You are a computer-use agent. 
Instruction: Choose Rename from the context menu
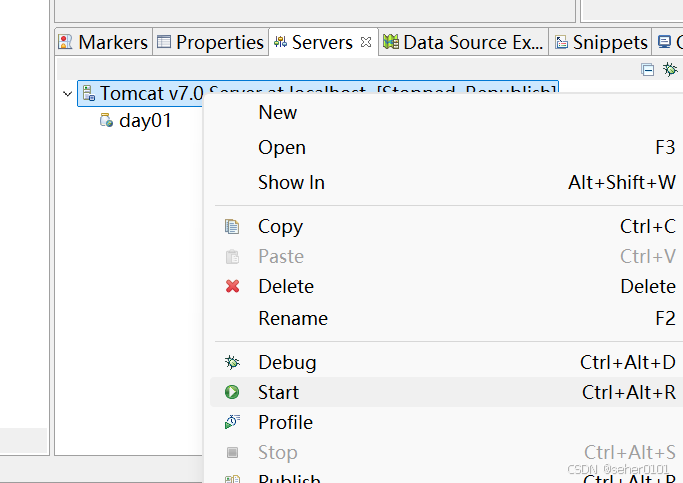(x=445, y=318)
